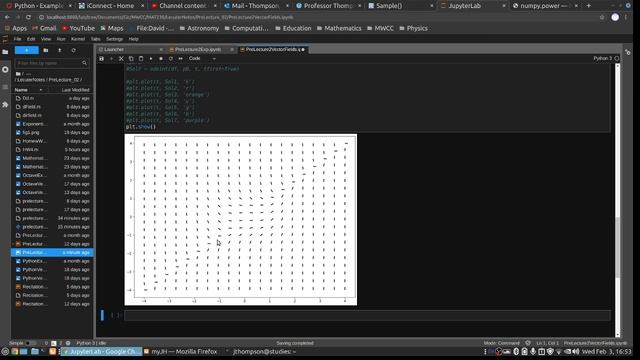Switch to Mail - Thompson browser tab

(x=256, y=6)
